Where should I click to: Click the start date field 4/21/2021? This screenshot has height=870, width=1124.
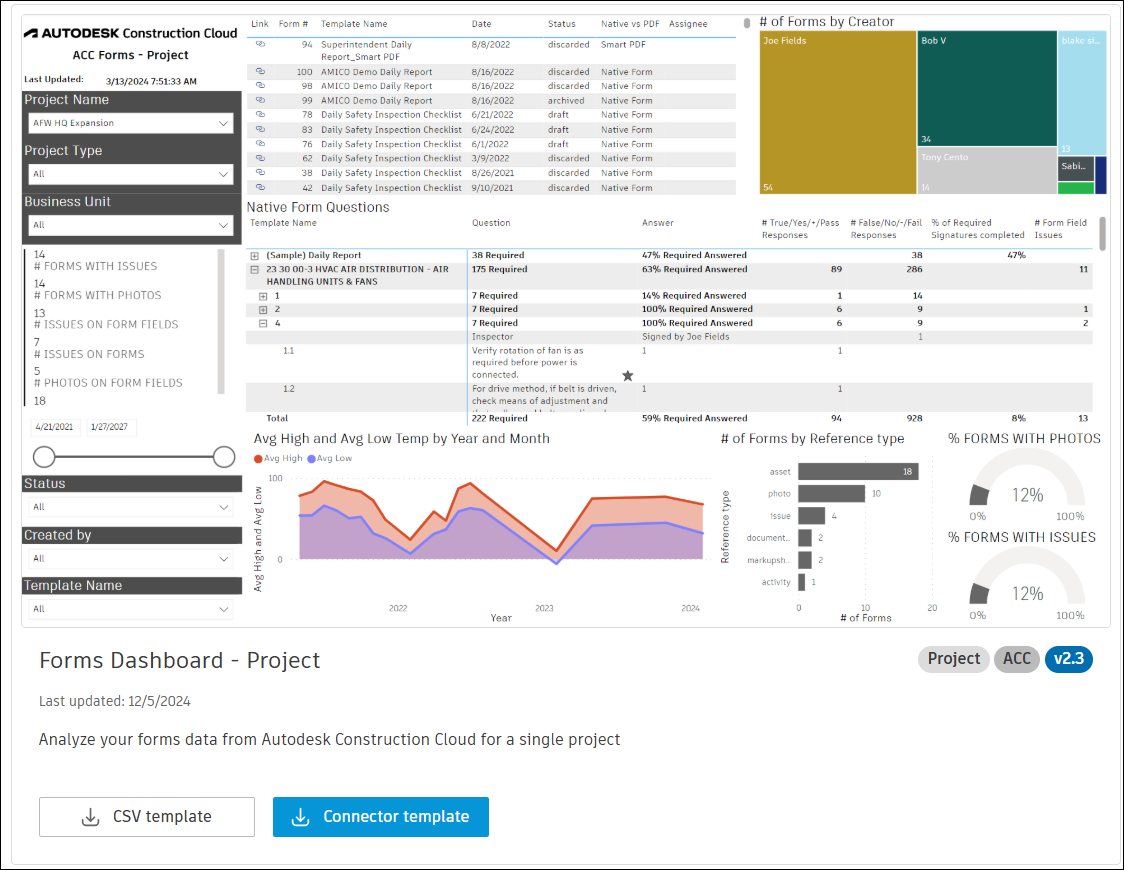pos(54,427)
